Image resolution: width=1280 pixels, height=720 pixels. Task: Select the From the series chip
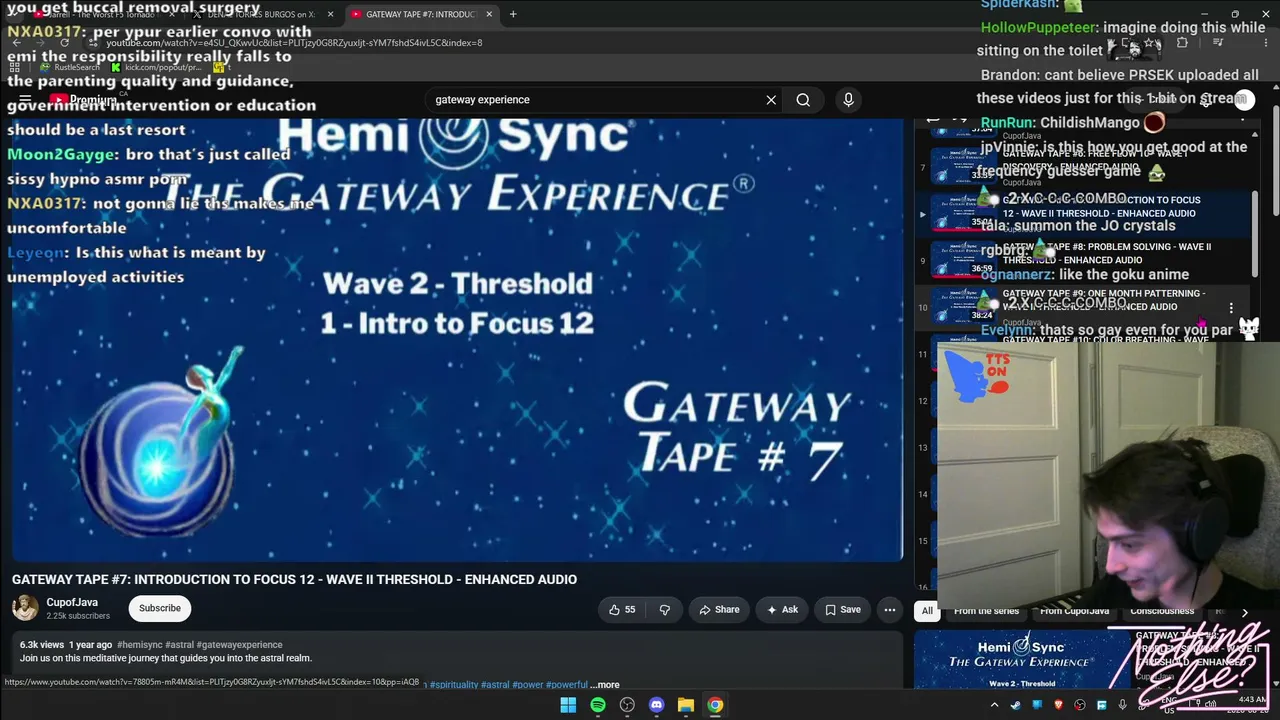(986, 611)
